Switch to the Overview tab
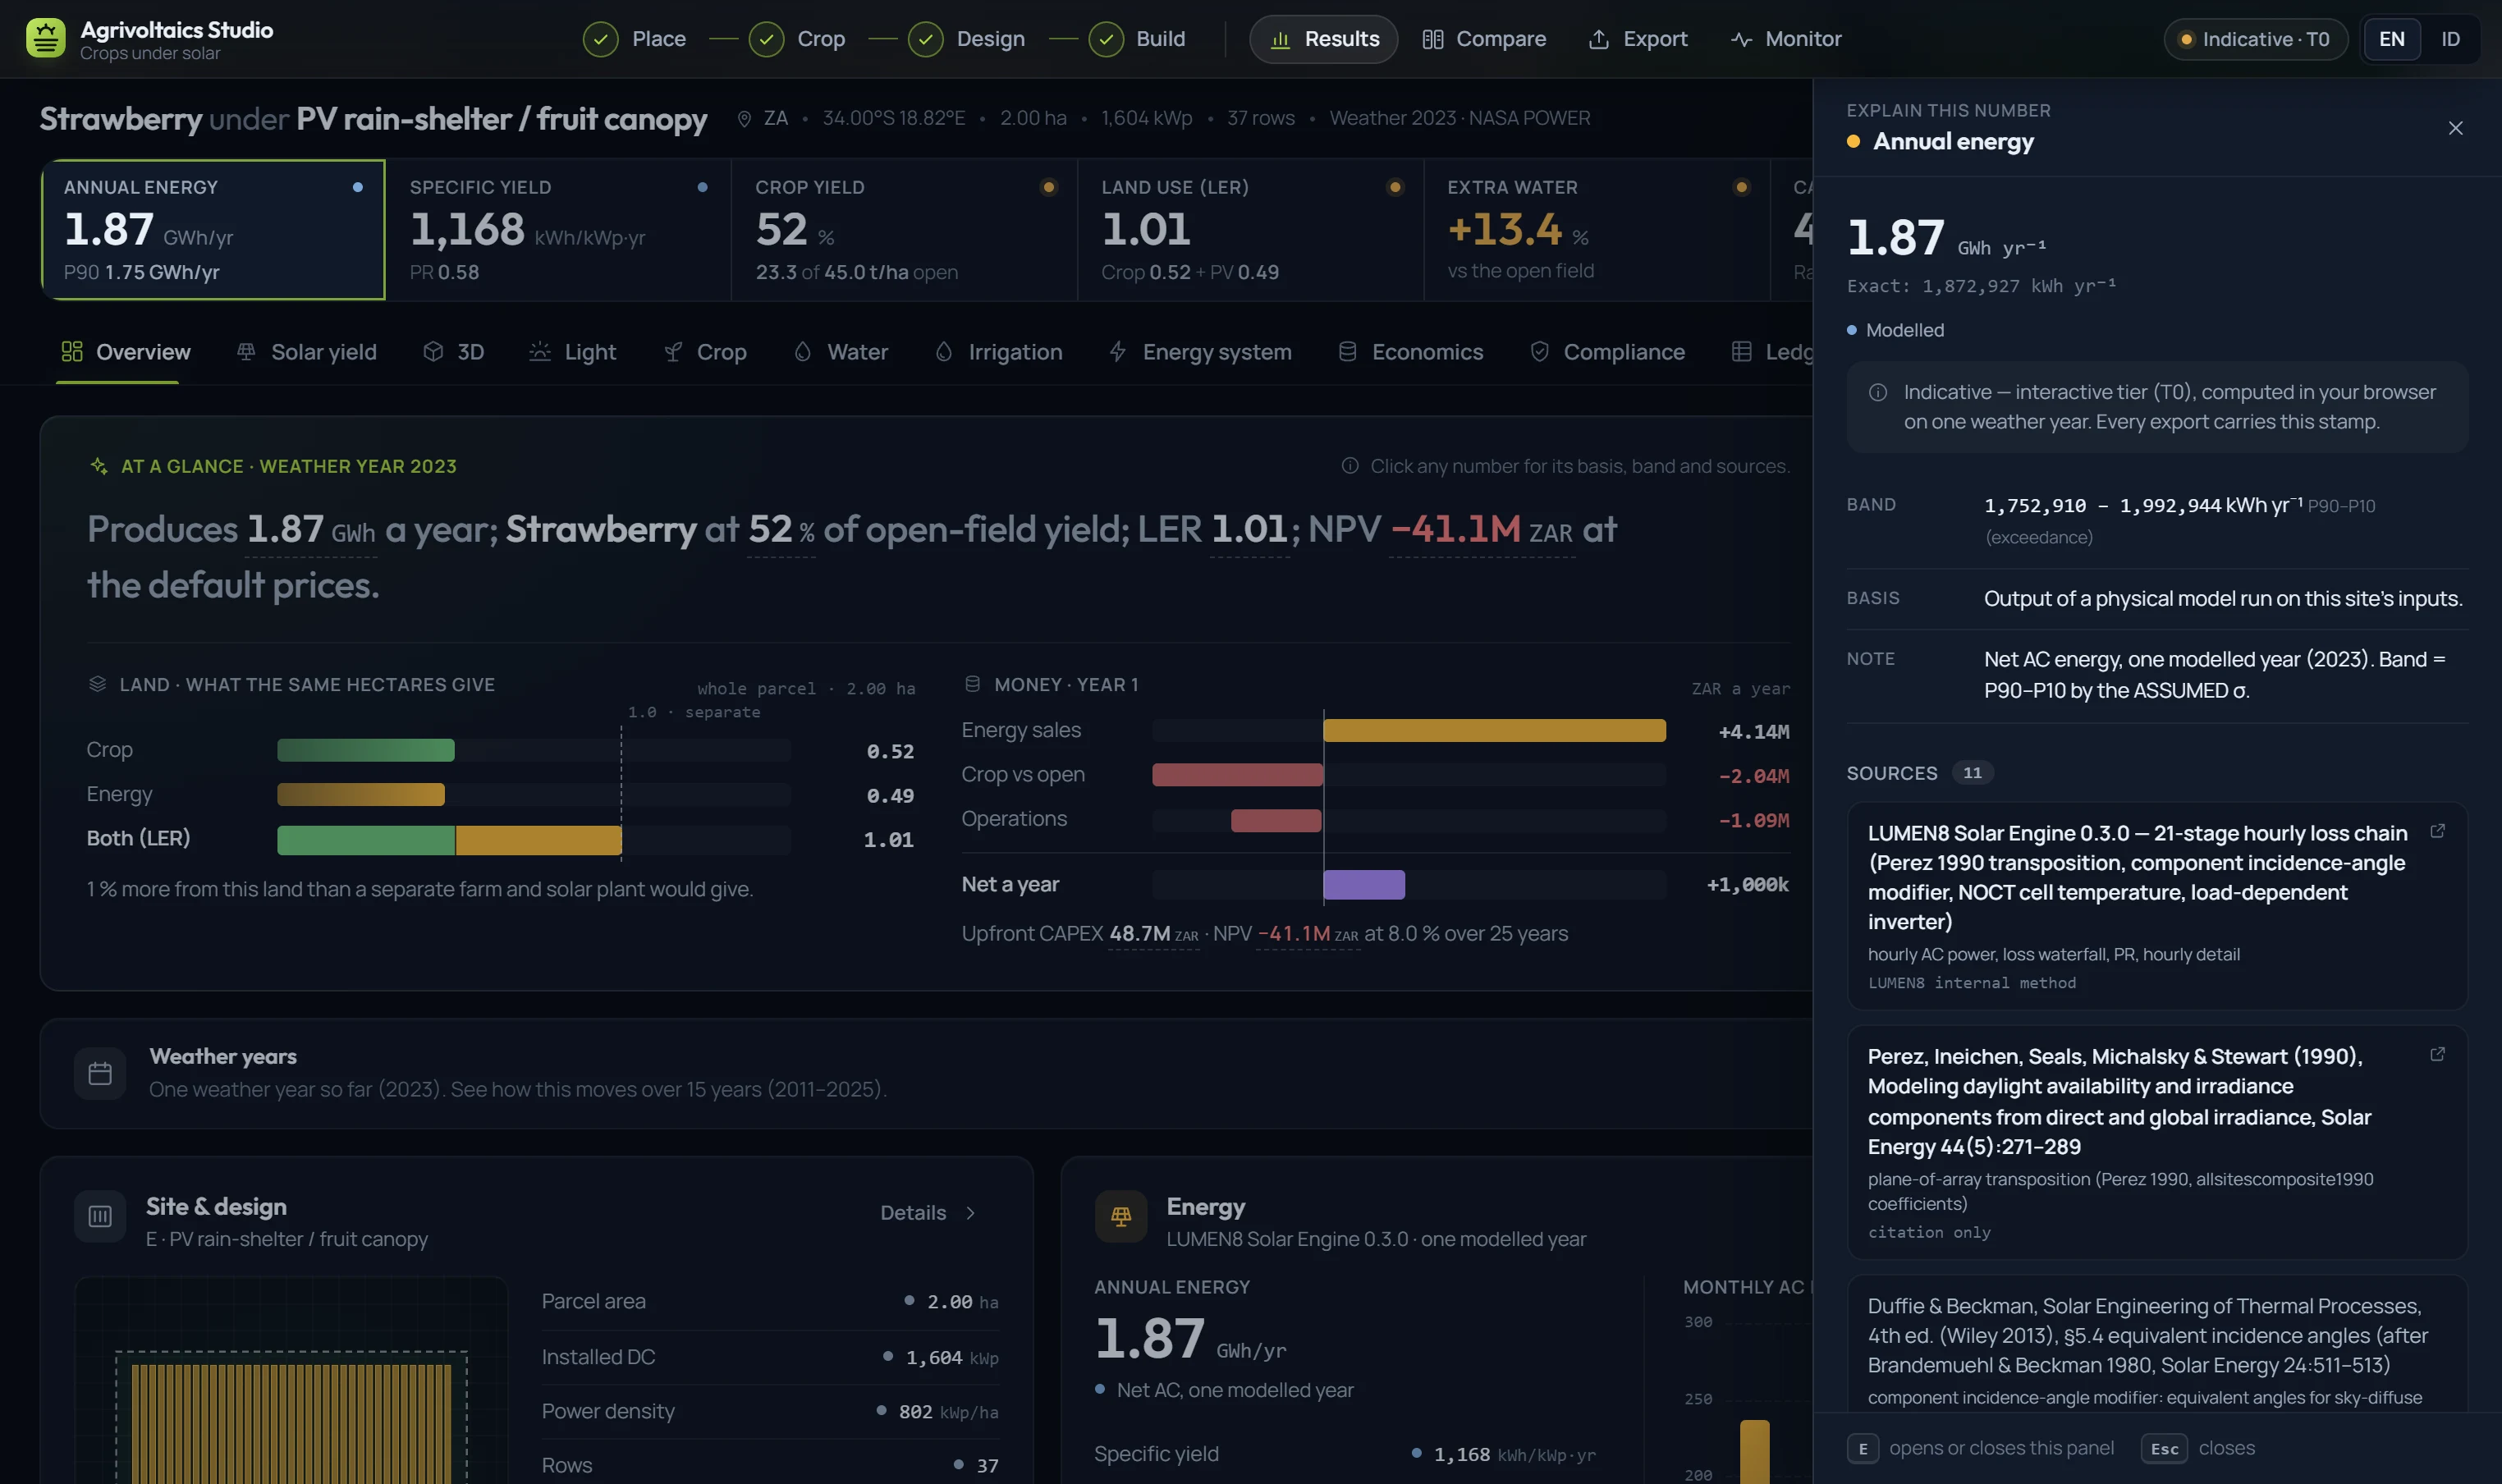 point(126,352)
